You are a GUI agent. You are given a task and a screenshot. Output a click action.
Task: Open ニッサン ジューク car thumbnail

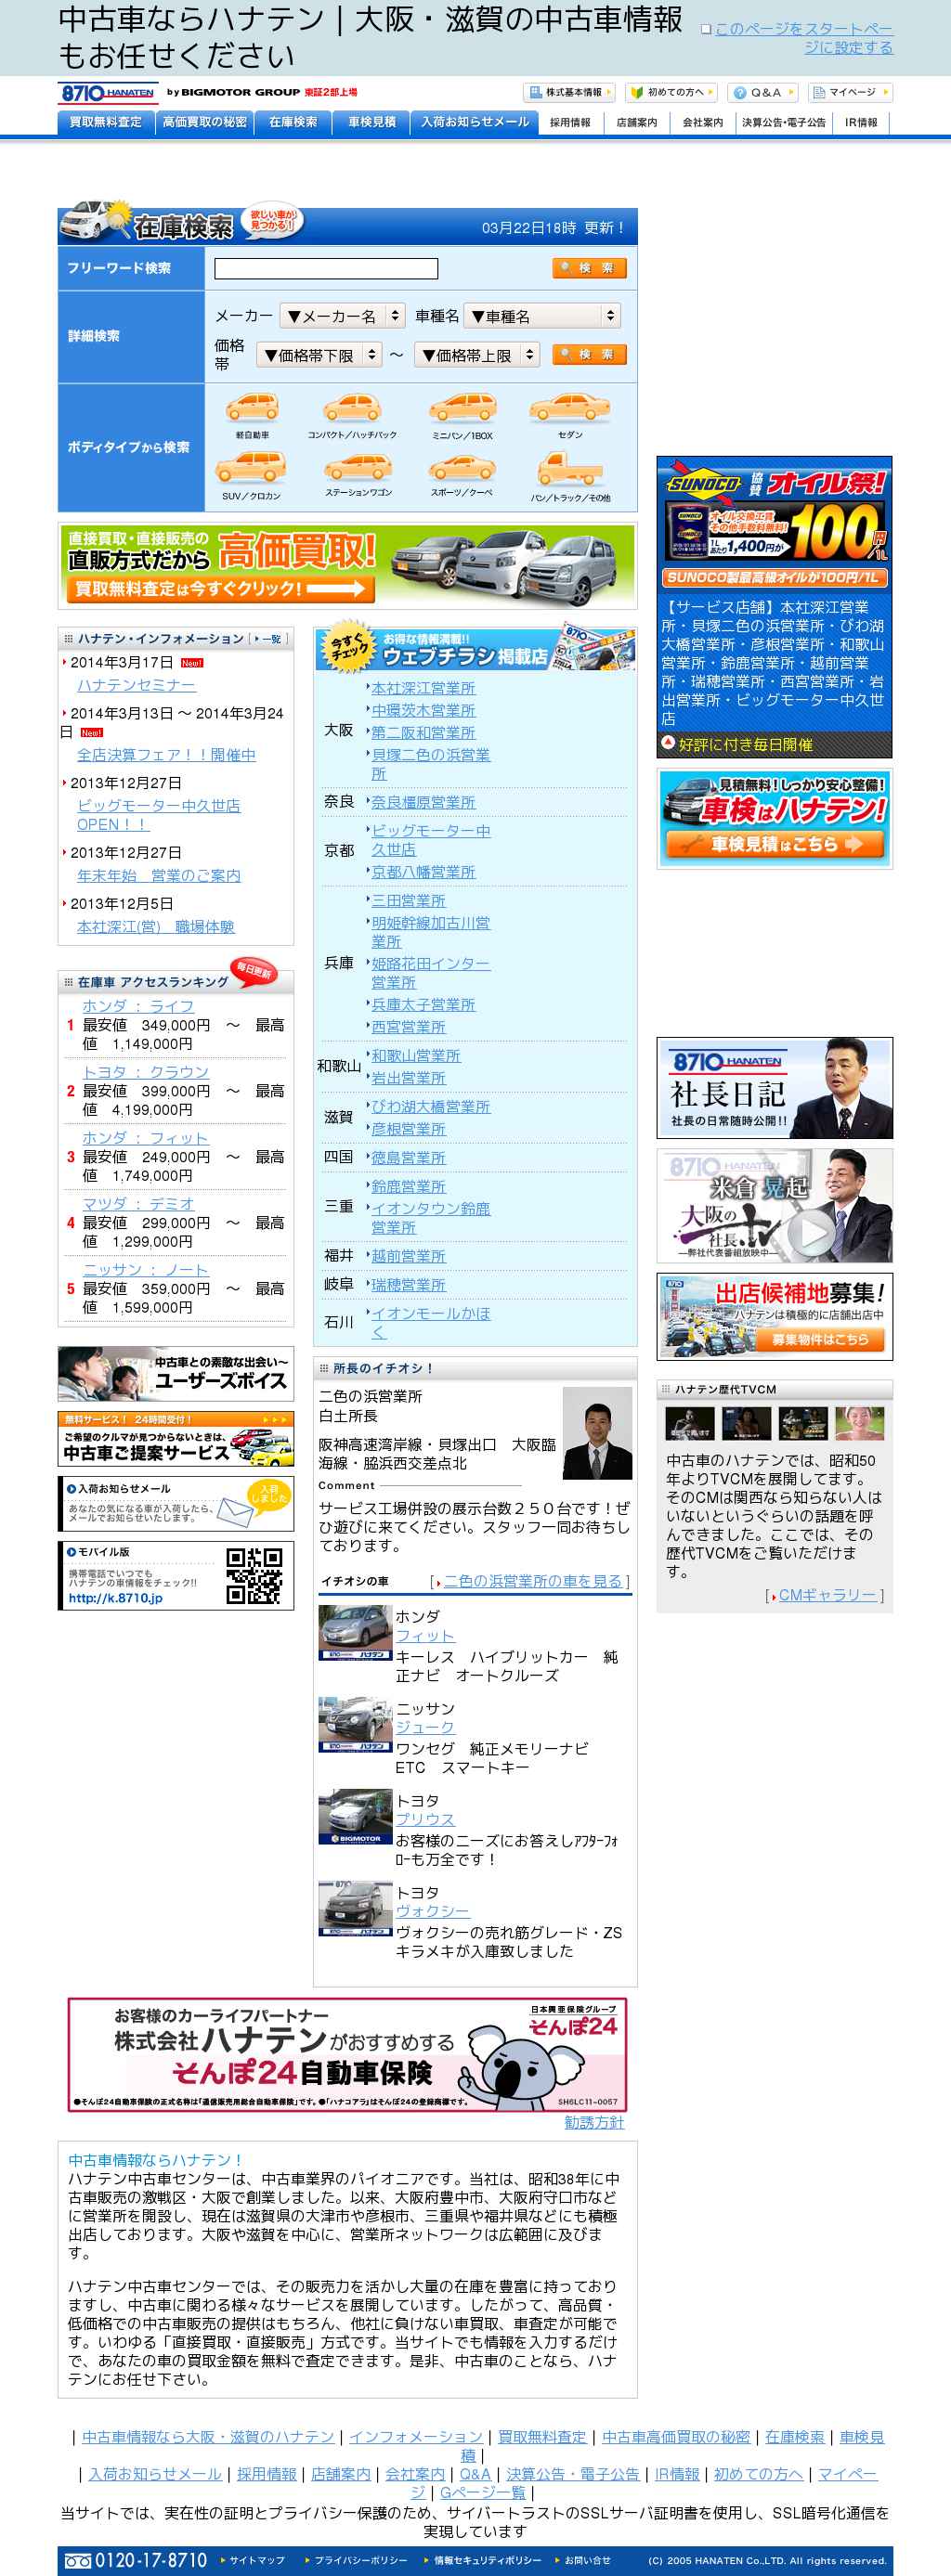point(355,1724)
